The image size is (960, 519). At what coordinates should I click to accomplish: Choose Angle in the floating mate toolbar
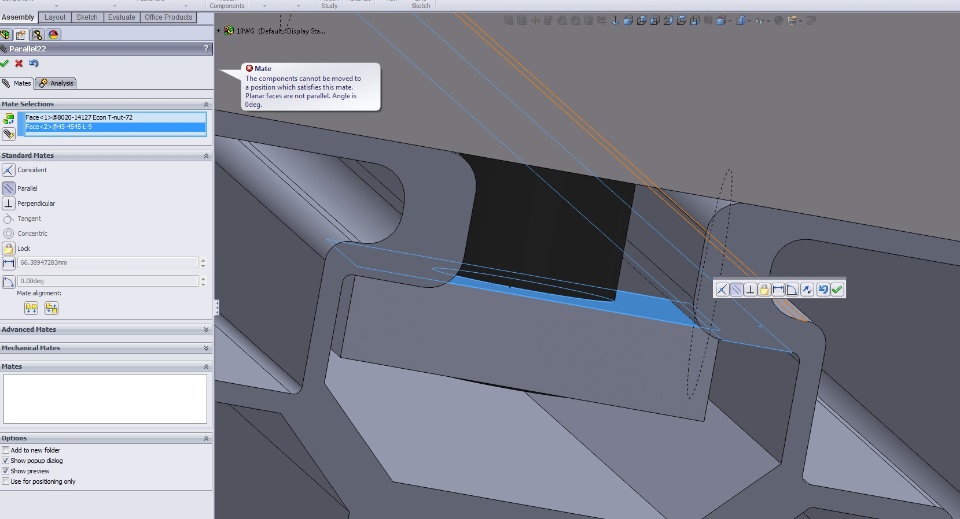coord(792,289)
